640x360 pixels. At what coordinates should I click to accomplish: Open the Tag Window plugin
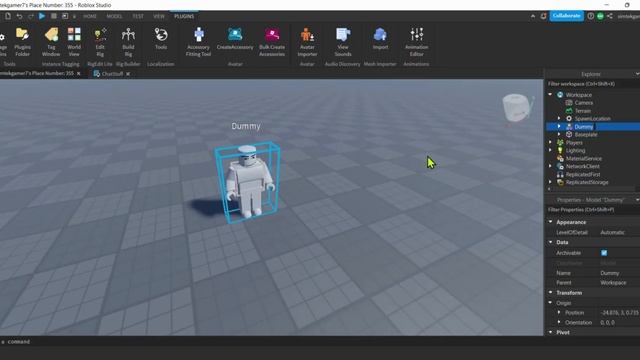click(x=51, y=42)
